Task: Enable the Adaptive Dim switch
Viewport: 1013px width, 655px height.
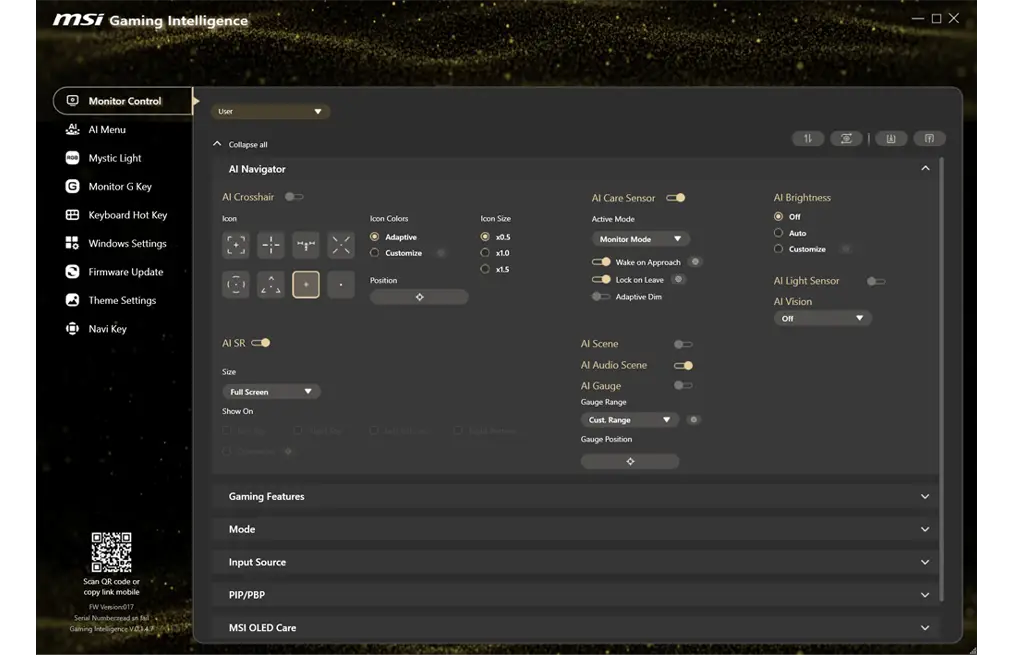Action: (601, 296)
